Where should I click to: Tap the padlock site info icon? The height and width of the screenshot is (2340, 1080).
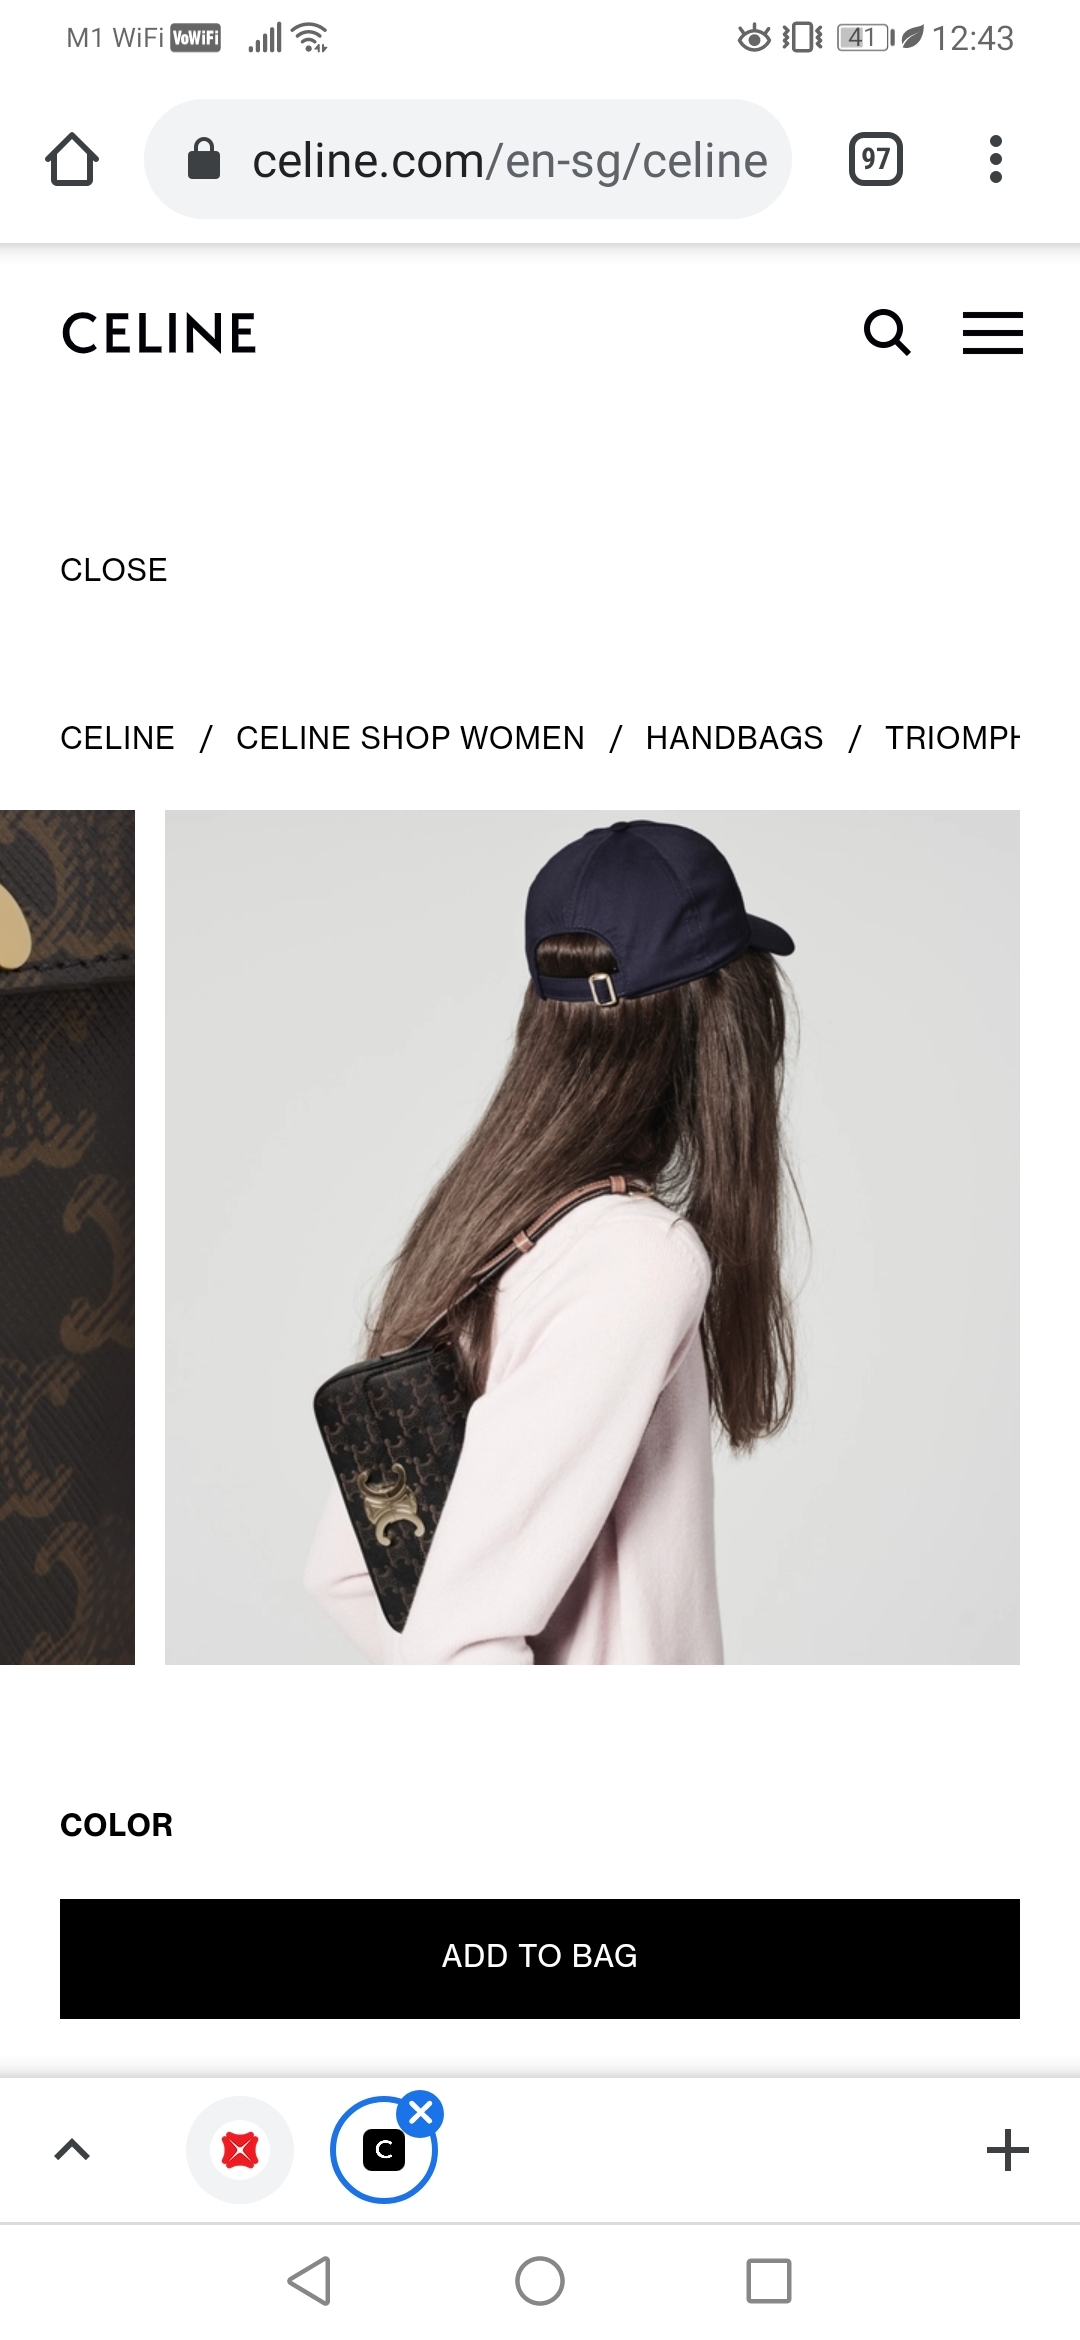point(204,159)
